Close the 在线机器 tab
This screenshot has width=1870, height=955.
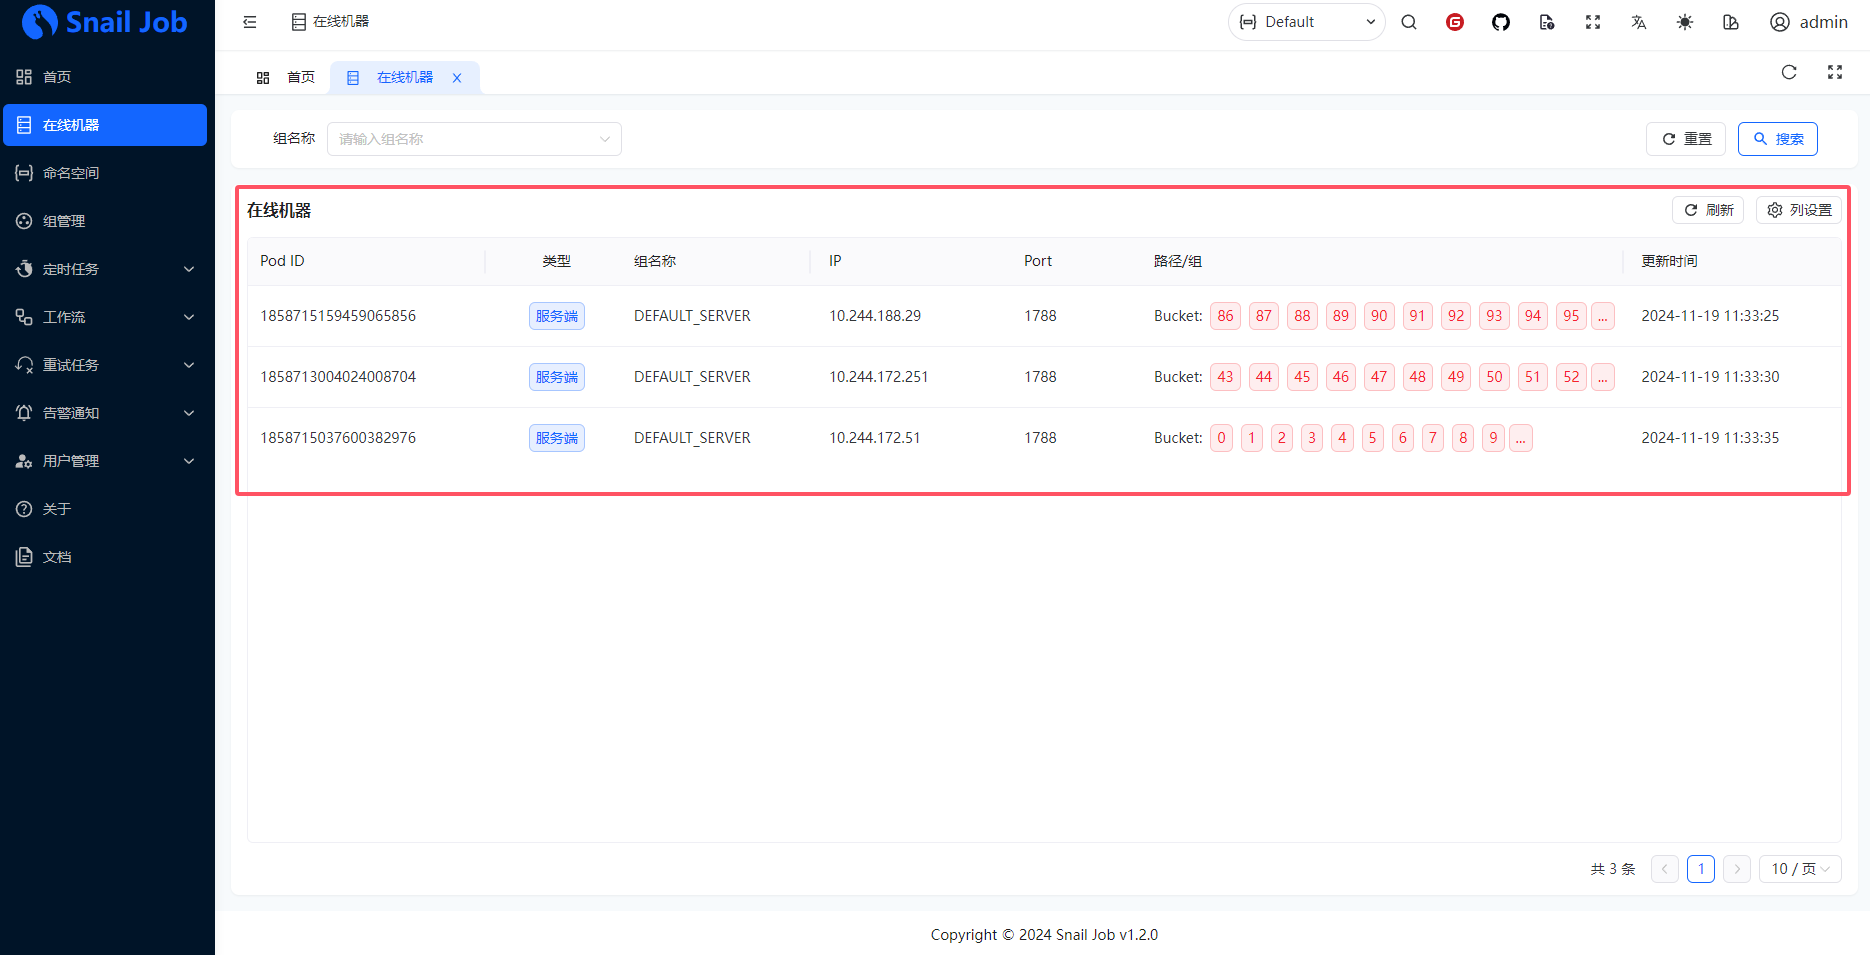click(457, 78)
